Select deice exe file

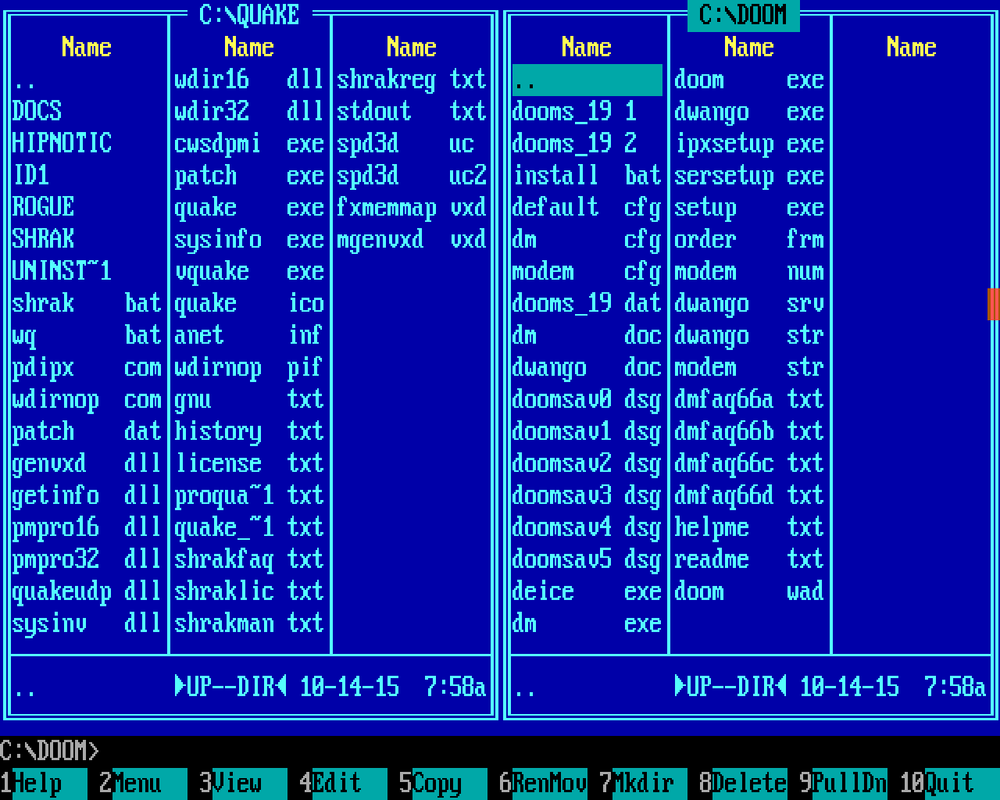coord(587,592)
